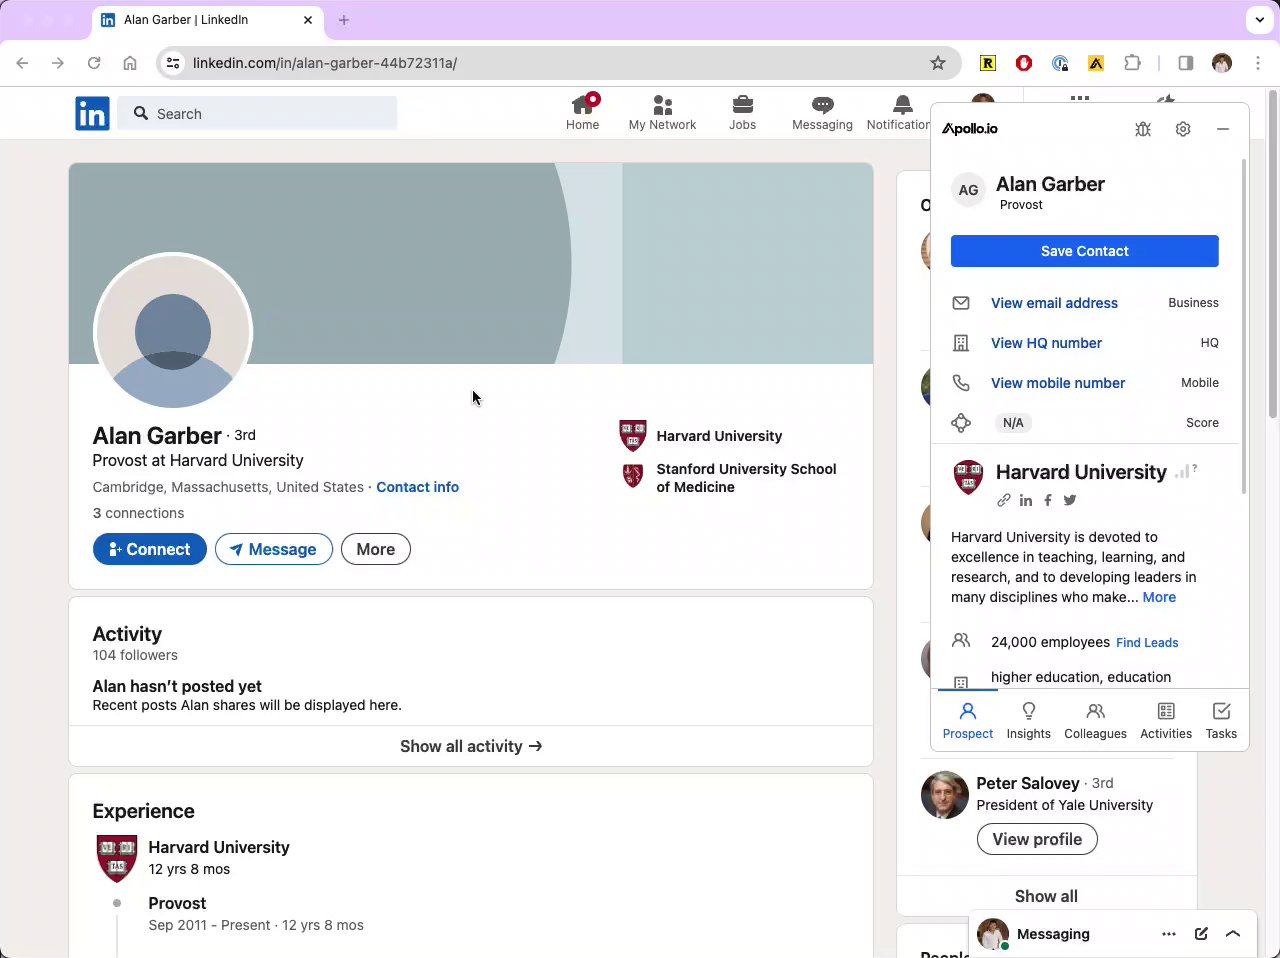Toggle the browser side panel icon
The width and height of the screenshot is (1280, 958).
click(x=1186, y=63)
